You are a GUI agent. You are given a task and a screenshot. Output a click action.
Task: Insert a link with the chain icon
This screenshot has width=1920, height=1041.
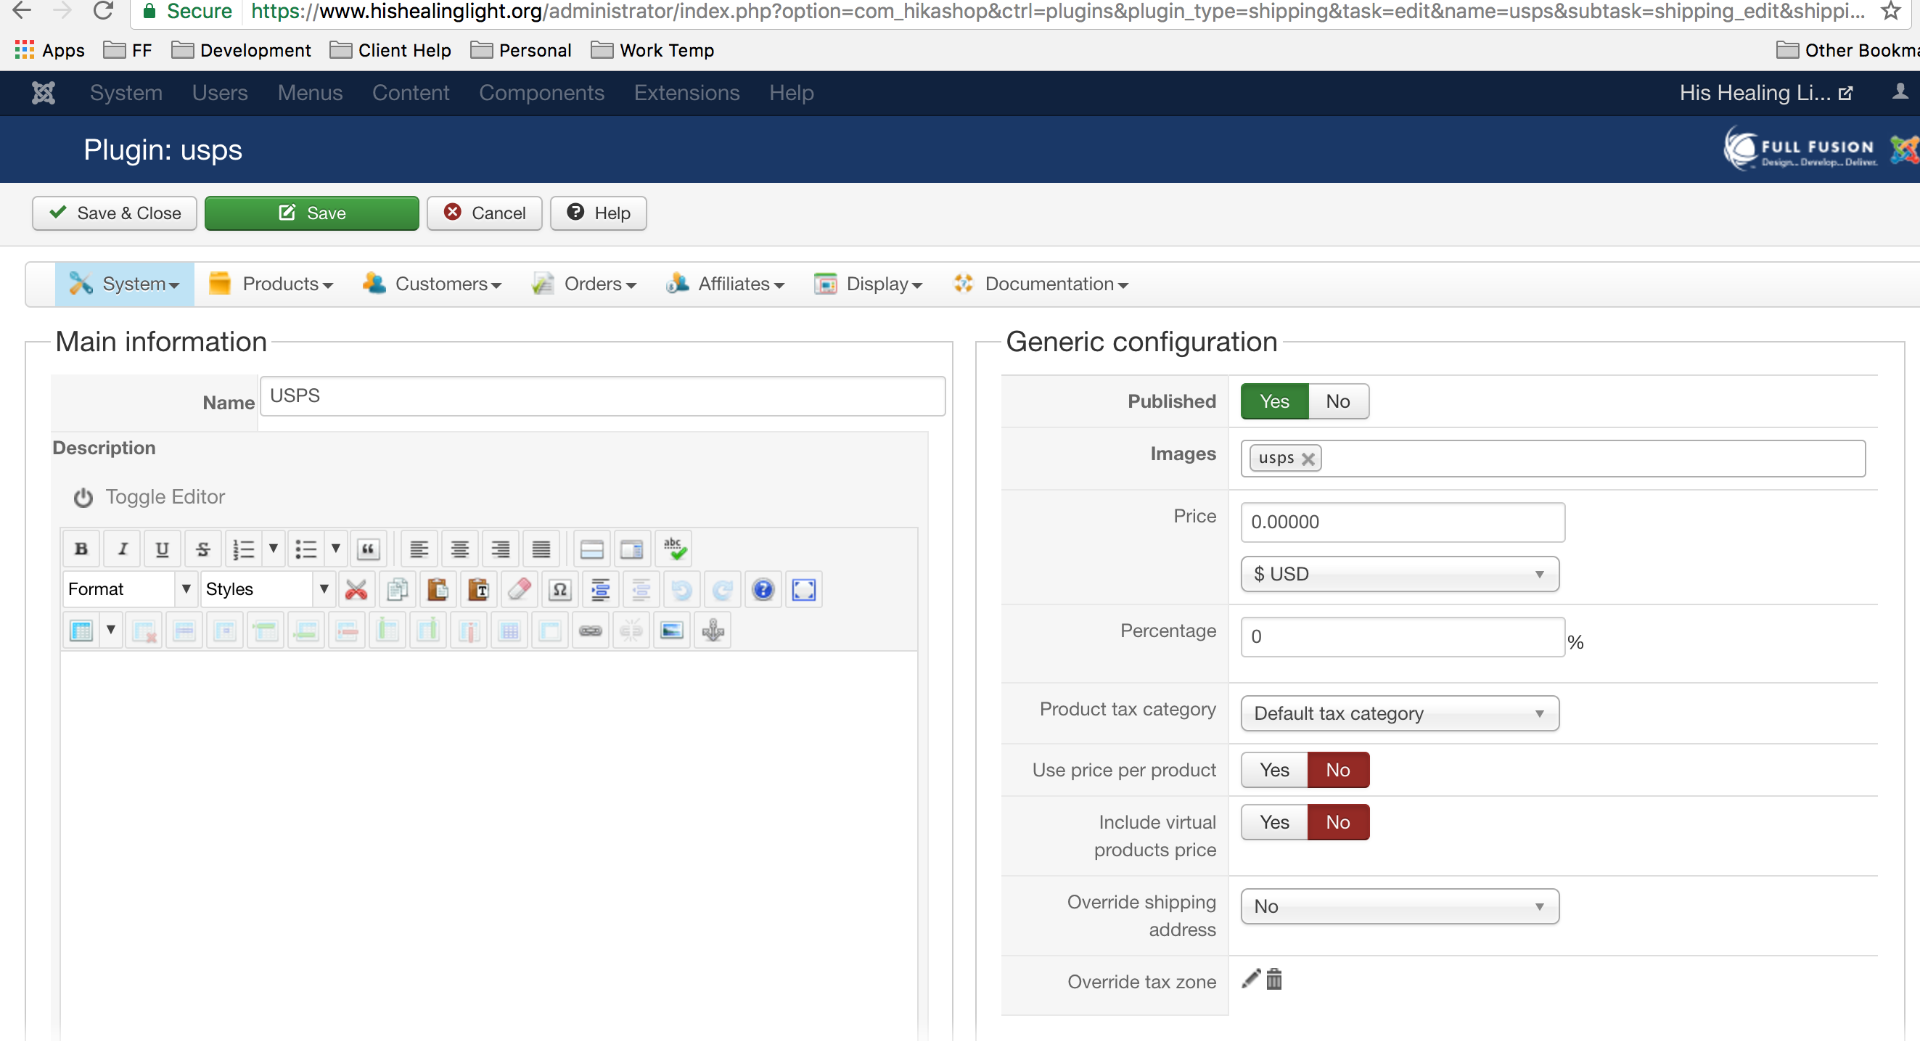click(x=591, y=630)
